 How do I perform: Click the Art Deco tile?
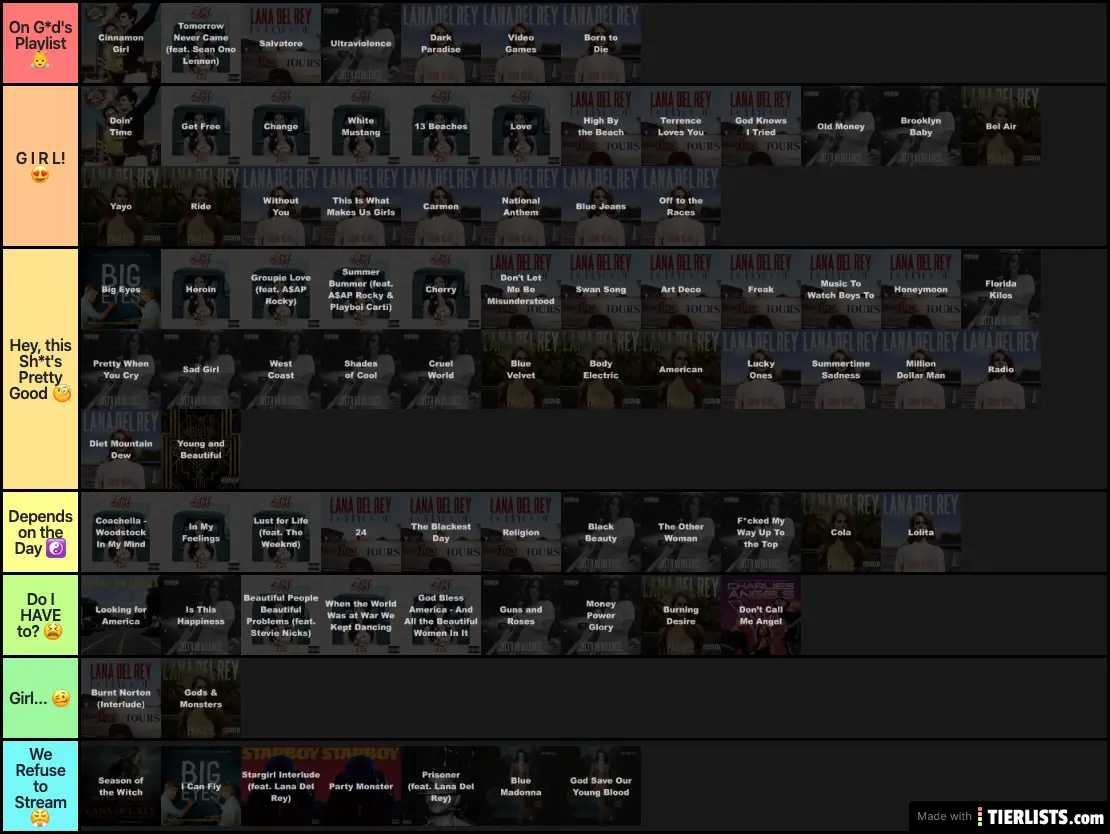click(681, 289)
